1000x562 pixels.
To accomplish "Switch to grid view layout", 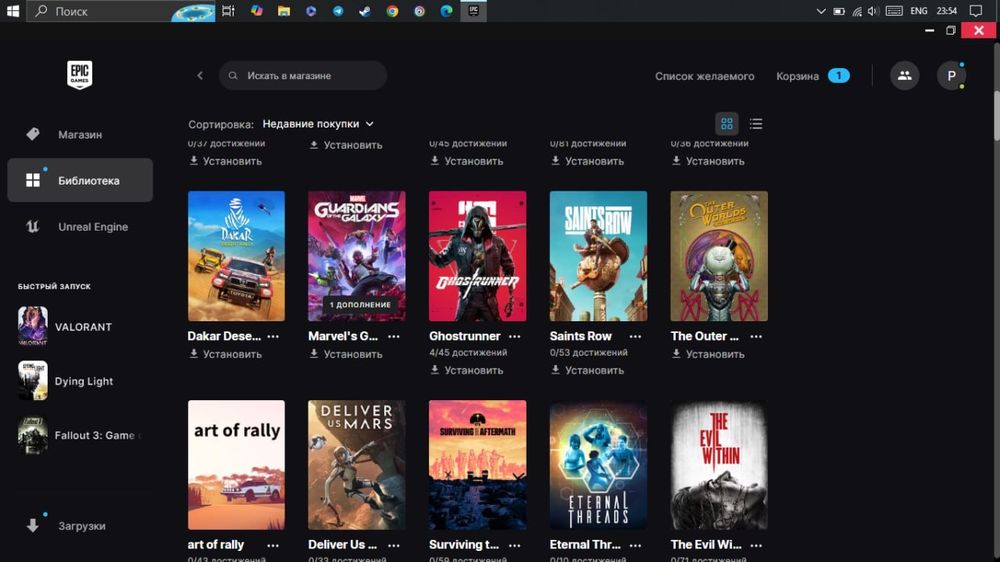I will tap(726, 124).
